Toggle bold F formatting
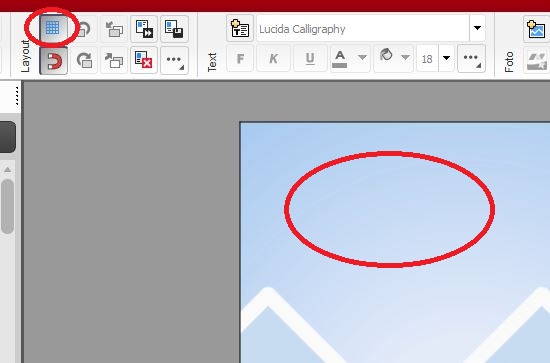The width and height of the screenshot is (550, 363). click(240, 59)
